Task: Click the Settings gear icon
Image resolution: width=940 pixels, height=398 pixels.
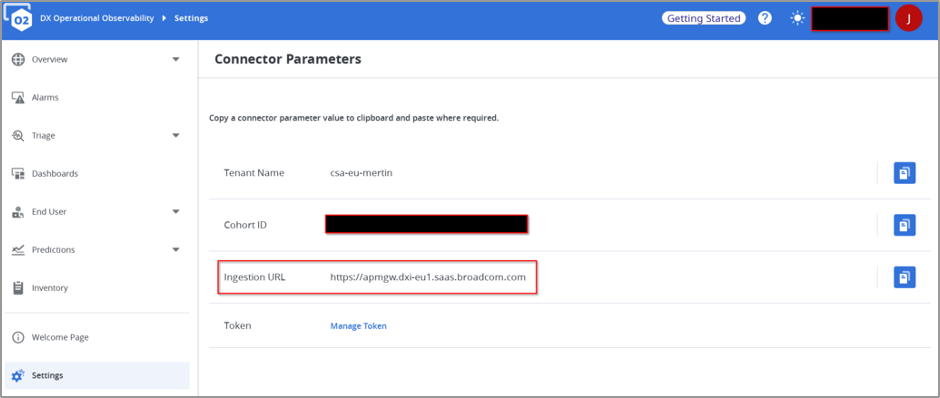Action: (18, 376)
